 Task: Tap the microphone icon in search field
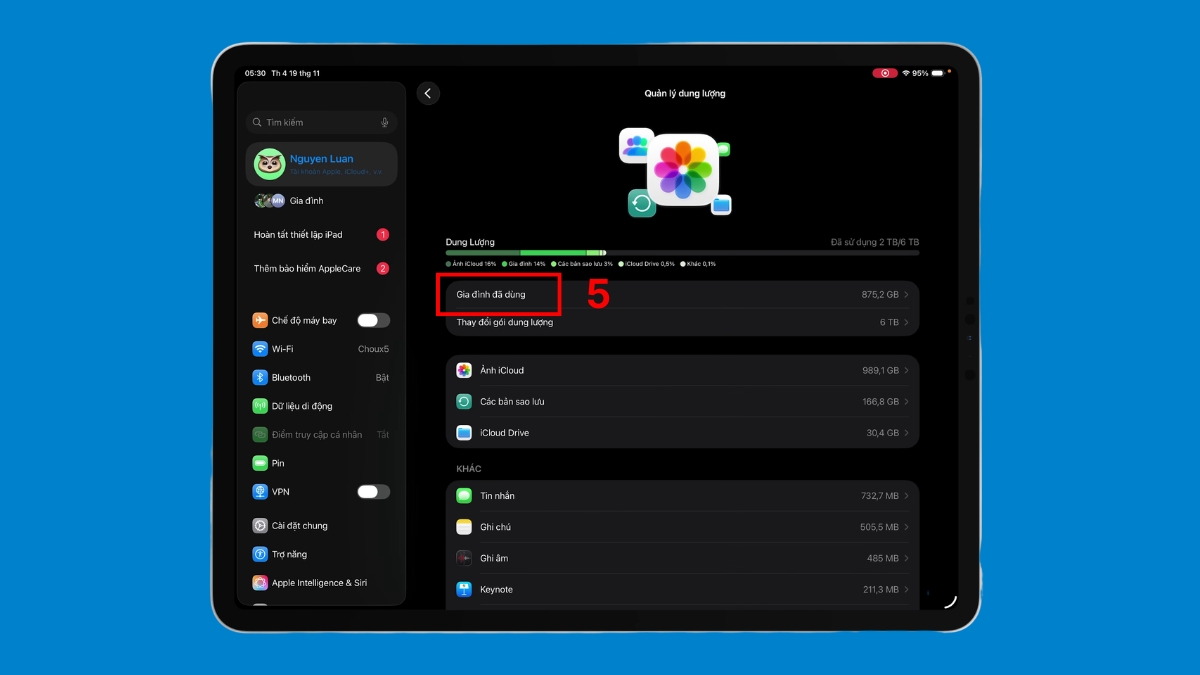[x=384, y=122]
